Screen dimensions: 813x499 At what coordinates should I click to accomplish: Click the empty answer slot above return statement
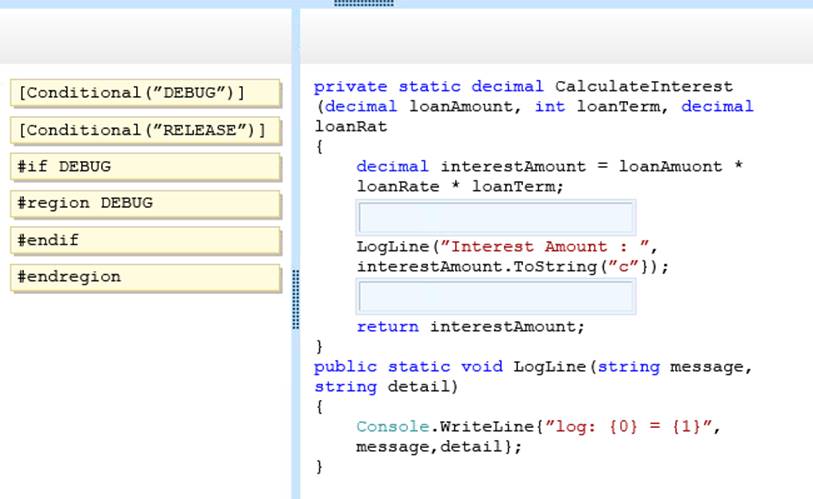496,297
